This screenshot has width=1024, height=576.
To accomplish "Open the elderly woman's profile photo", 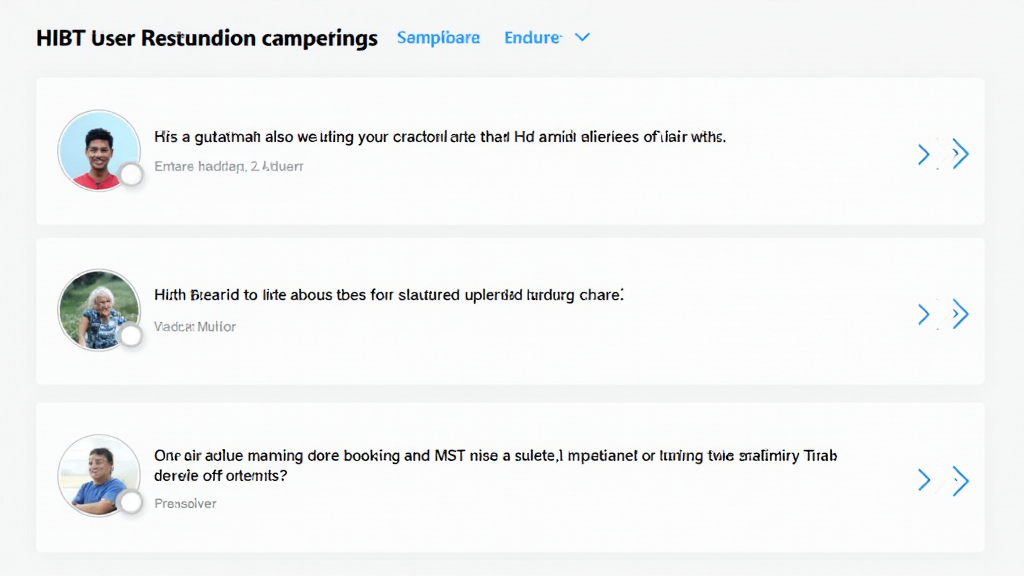I will [x=98, y=309].
